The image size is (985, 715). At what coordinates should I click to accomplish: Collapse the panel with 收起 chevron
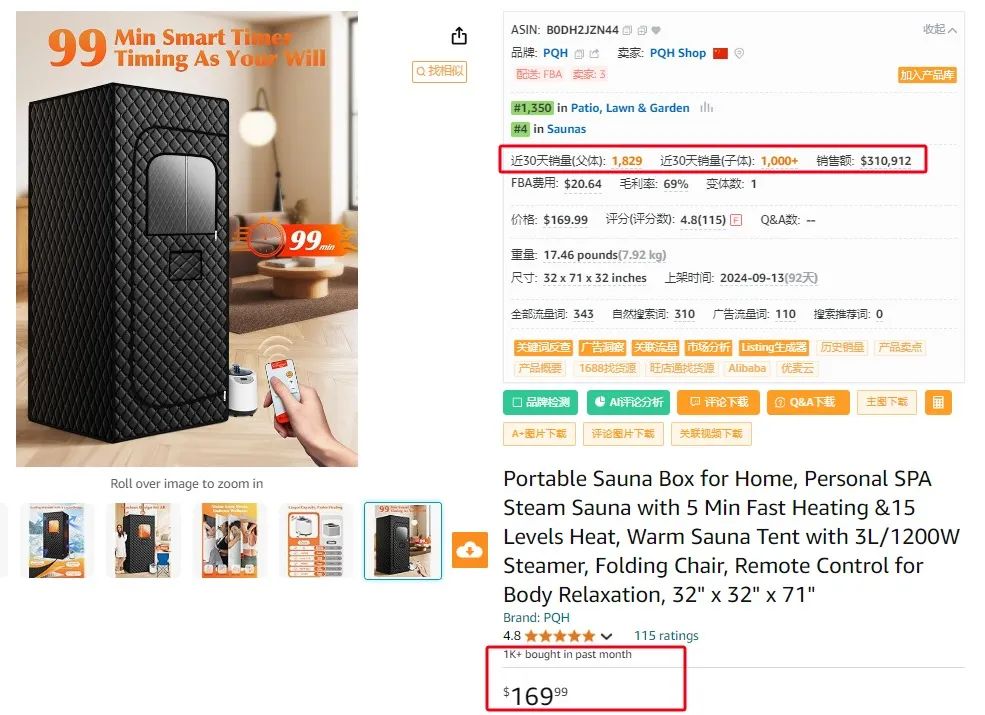[x=939, y=30]
